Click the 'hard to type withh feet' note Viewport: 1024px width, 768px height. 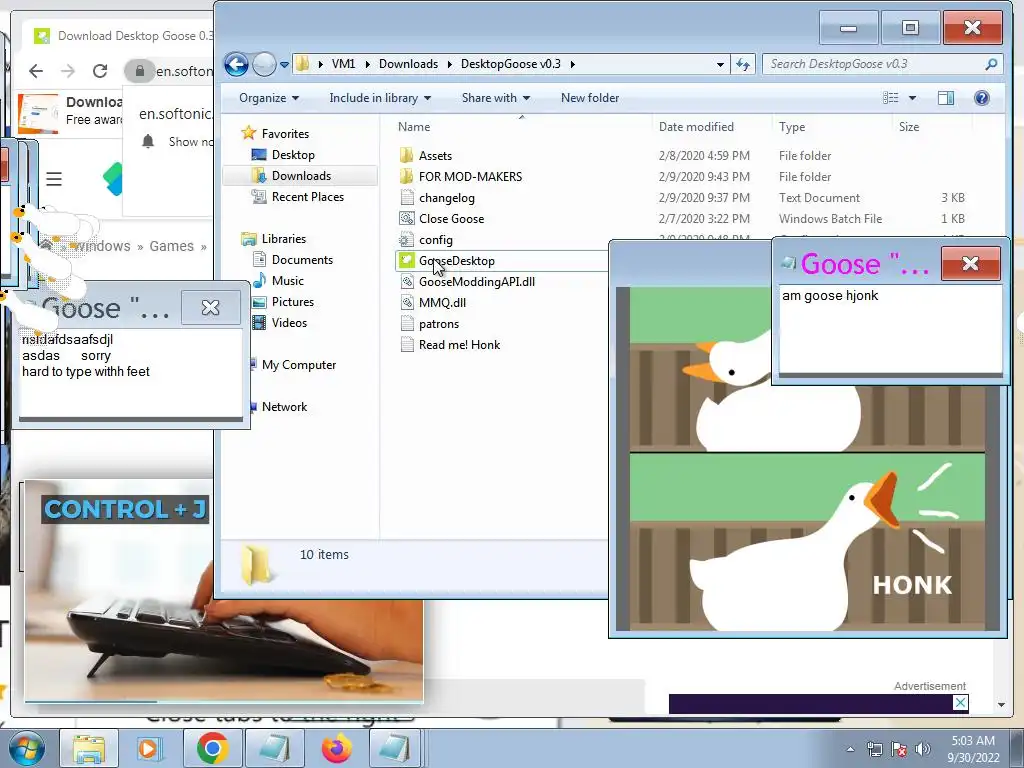click(x=86, y=372)
